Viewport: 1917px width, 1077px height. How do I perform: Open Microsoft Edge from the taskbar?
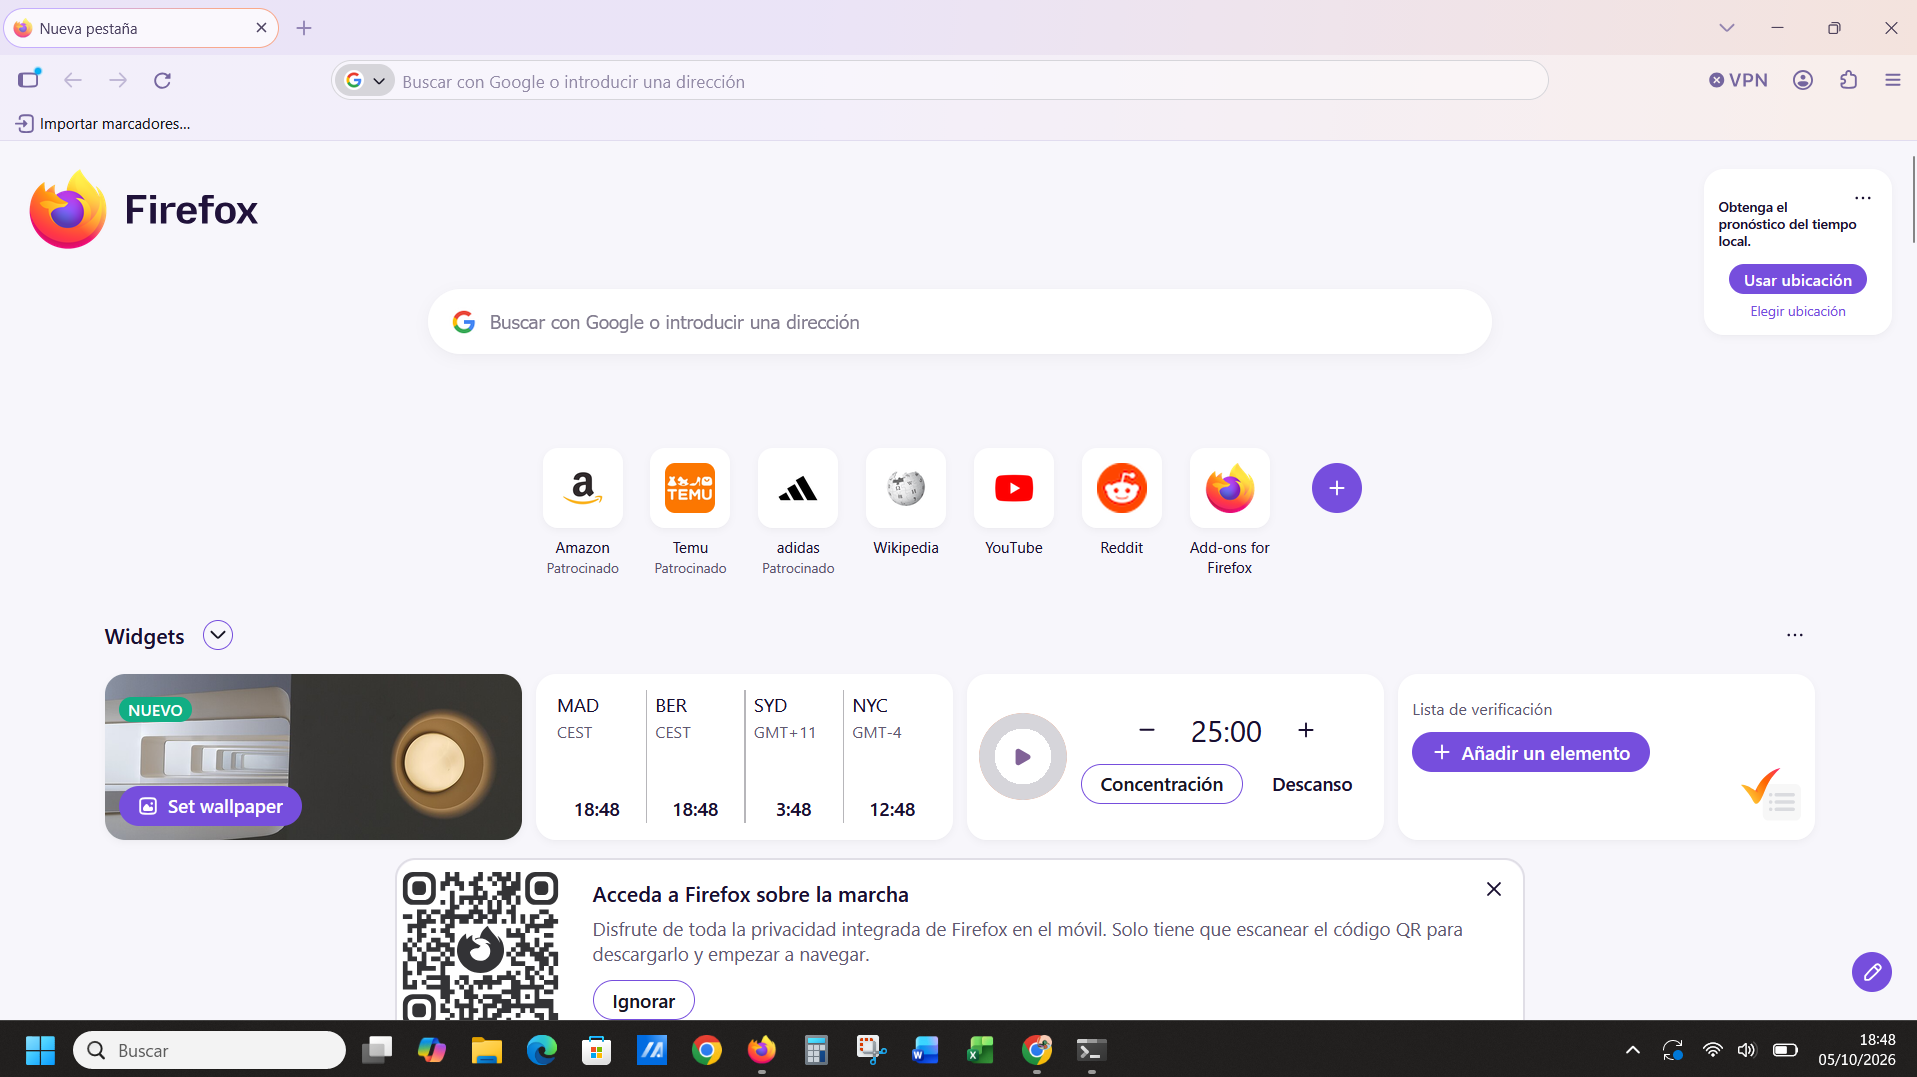point(542,1050)
